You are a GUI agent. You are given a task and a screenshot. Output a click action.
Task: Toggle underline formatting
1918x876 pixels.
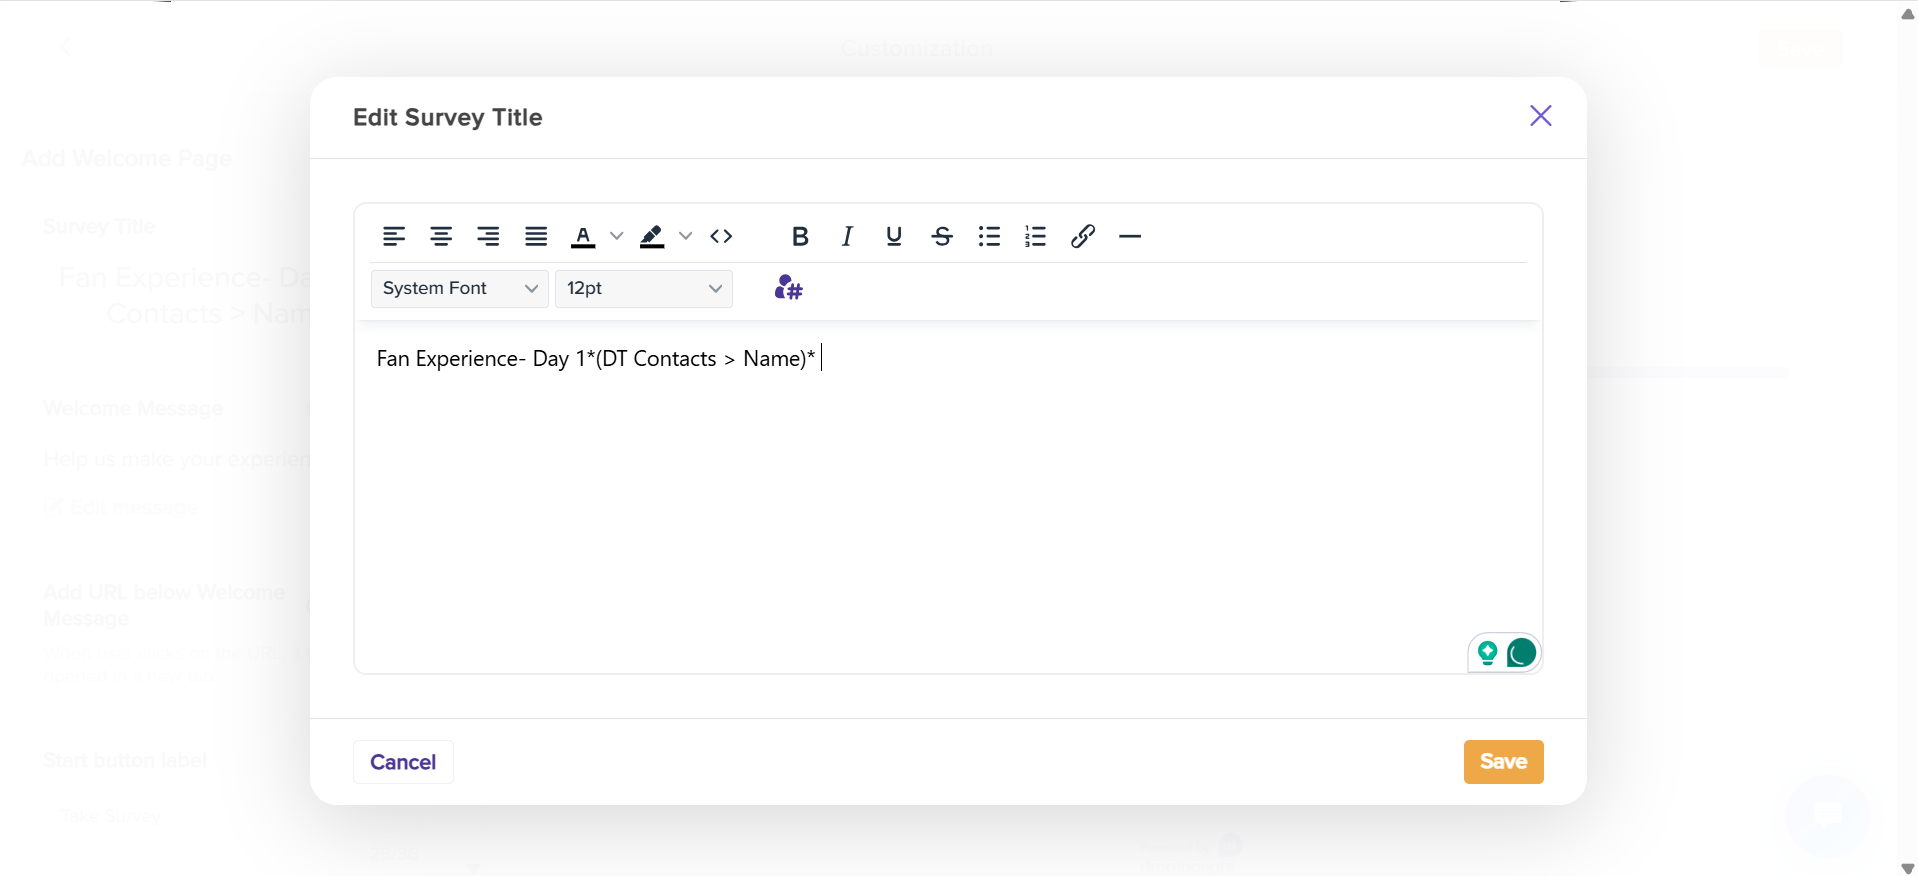(894, 237)
